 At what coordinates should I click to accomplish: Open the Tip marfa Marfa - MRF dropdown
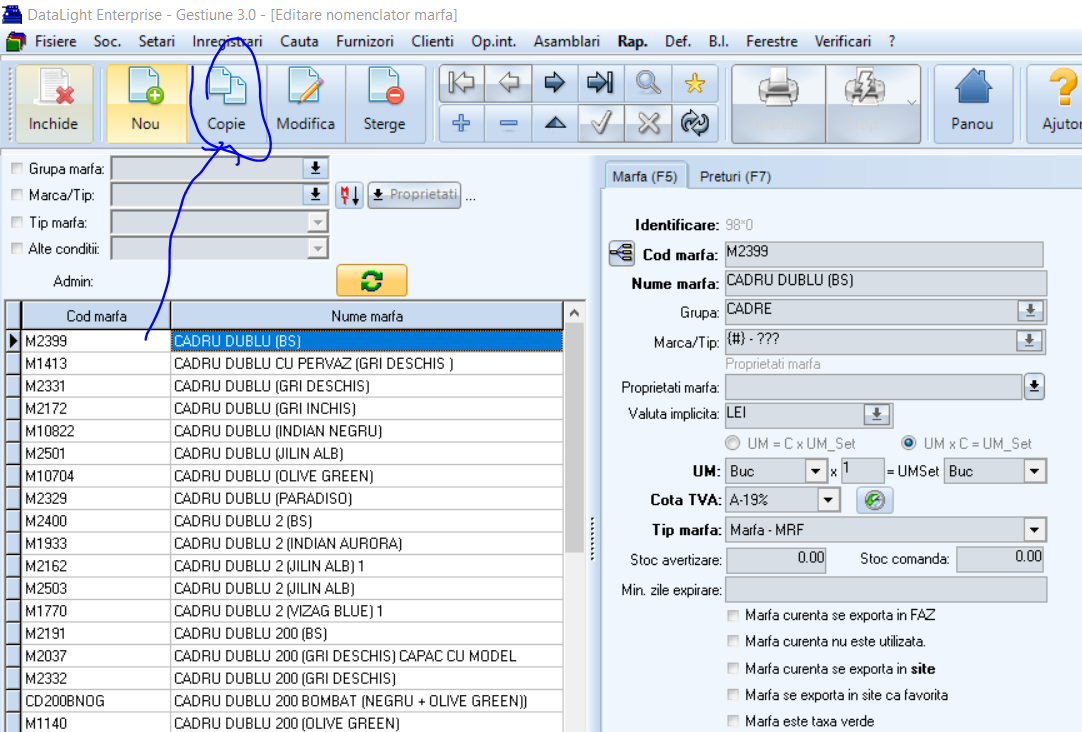point(1034,530)
